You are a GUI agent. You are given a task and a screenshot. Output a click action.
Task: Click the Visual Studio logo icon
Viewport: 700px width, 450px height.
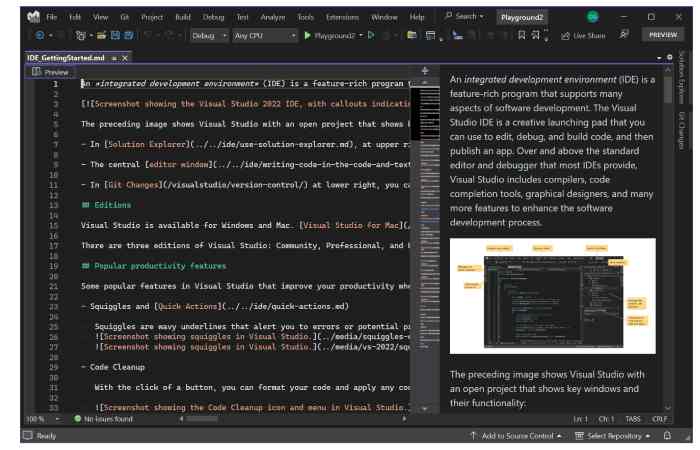click(x=33, y=17)
